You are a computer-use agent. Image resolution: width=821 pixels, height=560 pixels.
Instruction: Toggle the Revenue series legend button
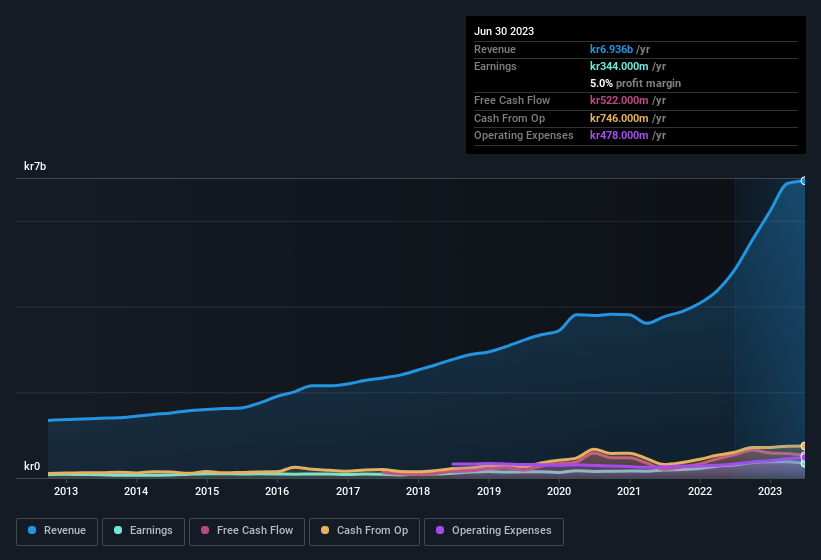[57, 532]
